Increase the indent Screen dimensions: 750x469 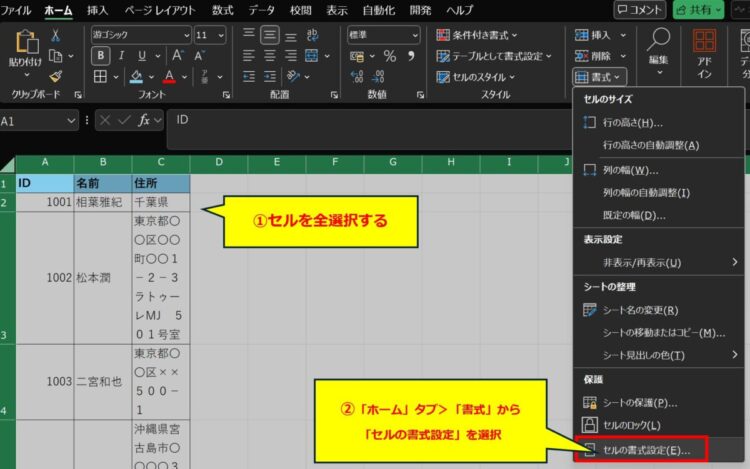(x=270, y=76)
